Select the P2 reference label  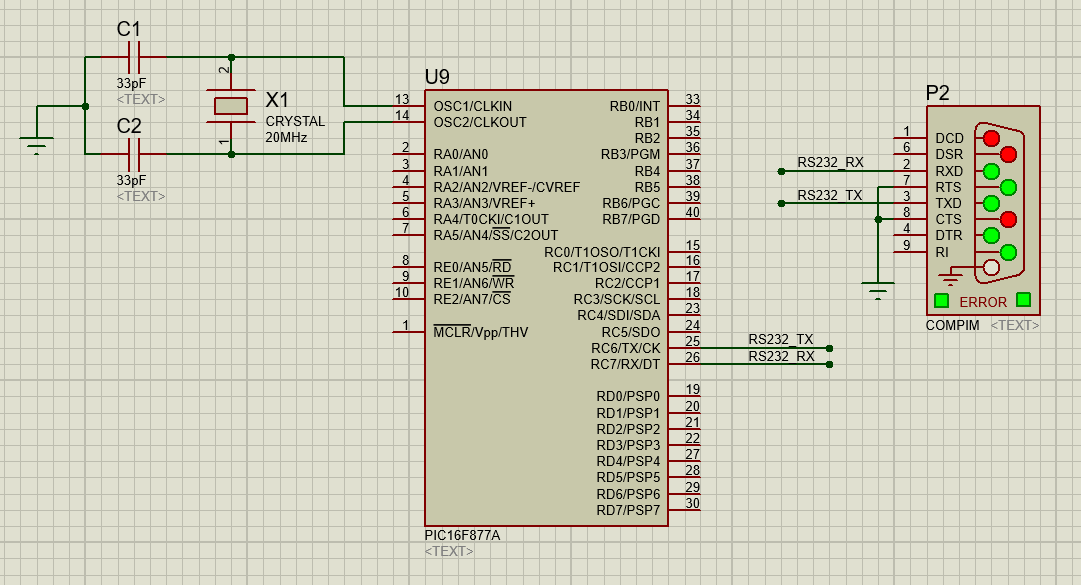click(x=937, y=93)
